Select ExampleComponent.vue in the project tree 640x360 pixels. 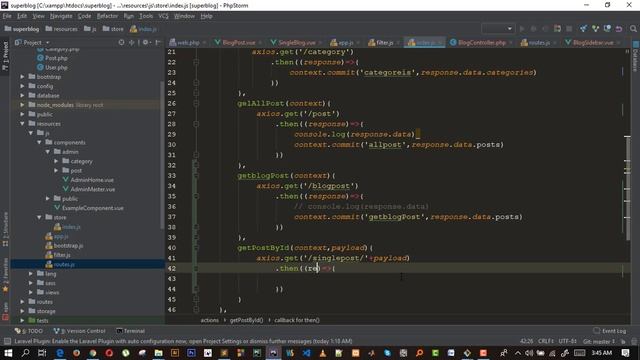[x=92, y=208]
